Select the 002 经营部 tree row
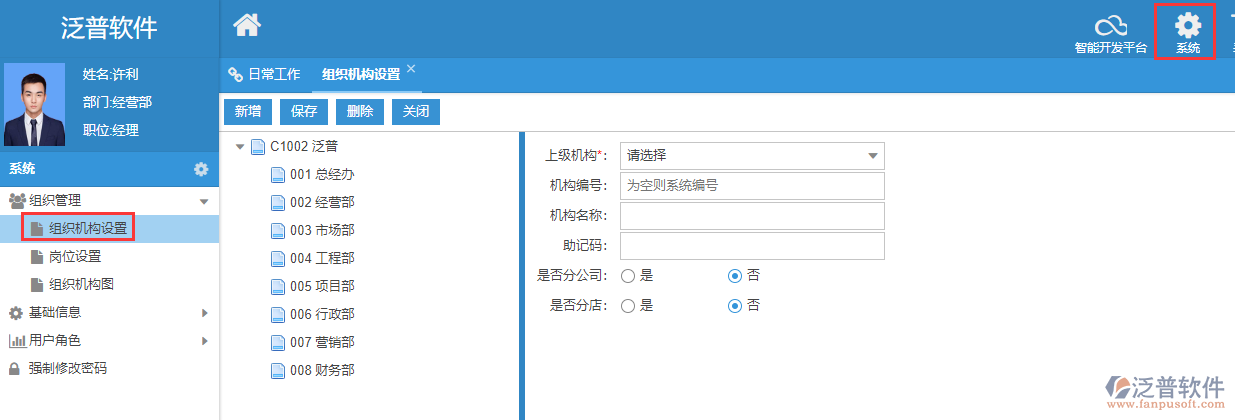The width and height of the screenshot is (1235, 420). 322,203
